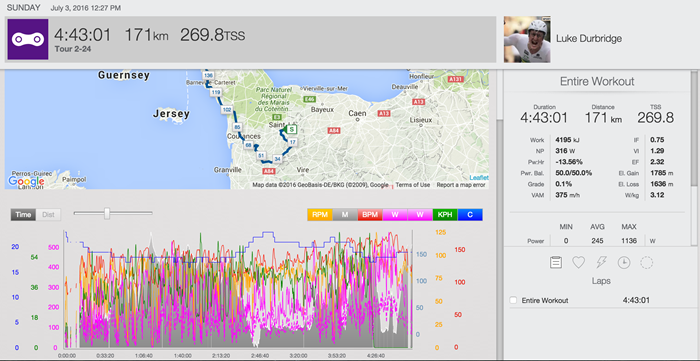The image size is (700, 361).
Task: Click the 51 km marker on route
Action: [262, 155]
